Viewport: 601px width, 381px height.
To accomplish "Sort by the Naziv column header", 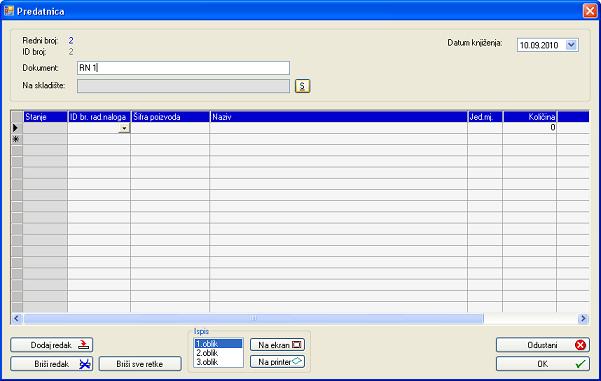I will tap(338, 117).
